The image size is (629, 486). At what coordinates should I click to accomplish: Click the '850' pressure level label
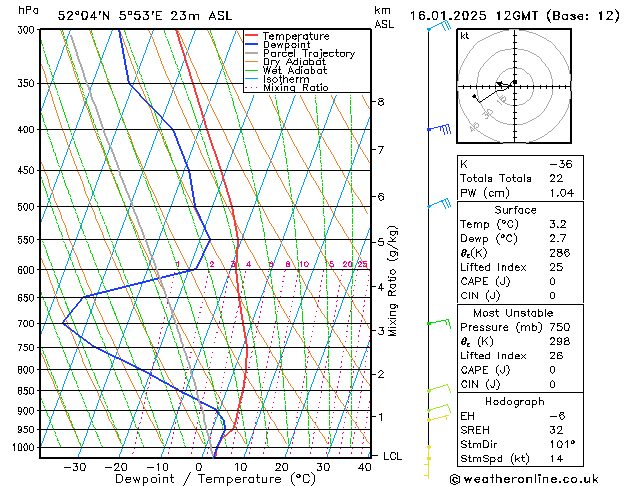[28, 391]
